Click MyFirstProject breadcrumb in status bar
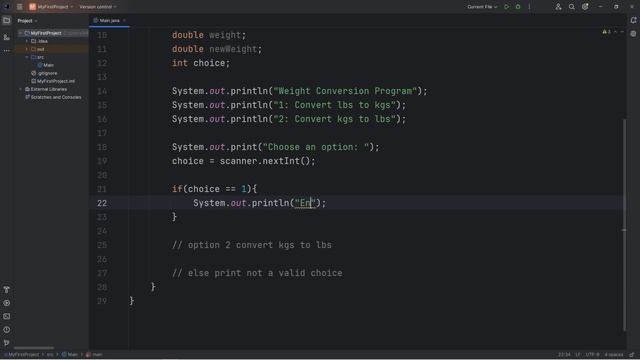 click(23, 355)
